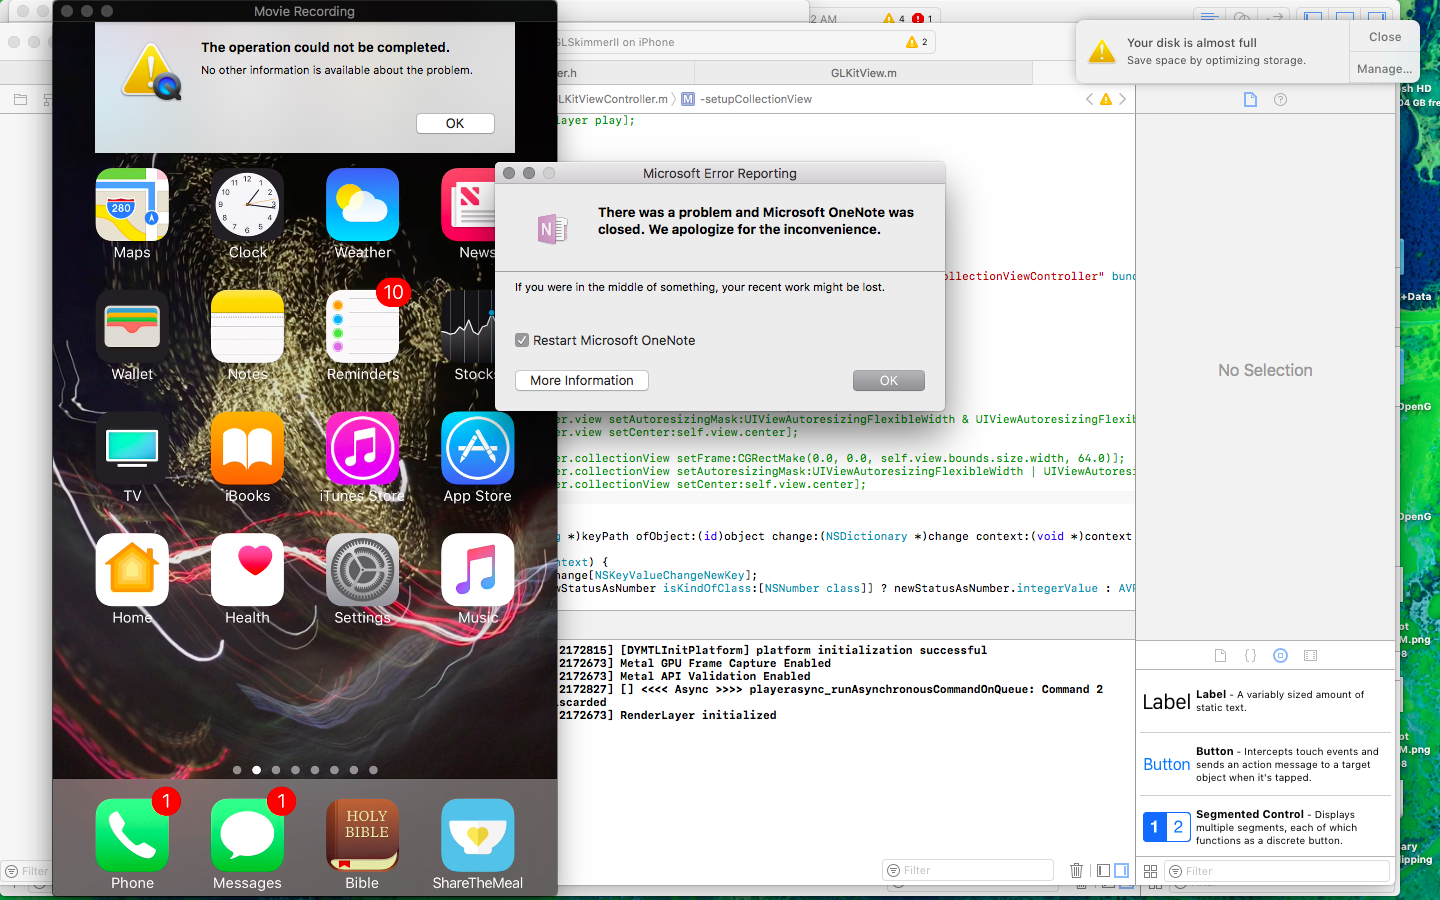Click the highlighted current page dot on iPhone
The height and width of the screenshot is (900, 1440).
point(257,770)
